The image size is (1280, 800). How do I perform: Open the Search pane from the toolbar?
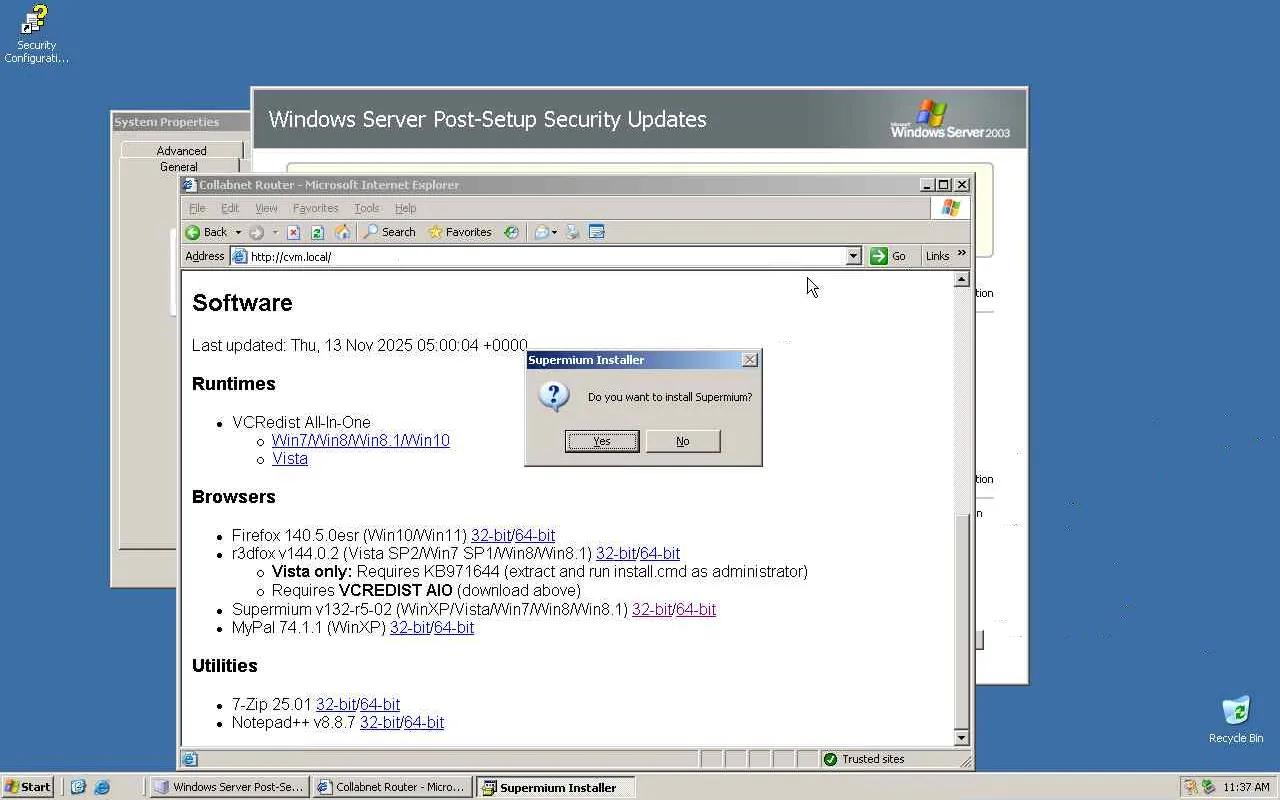coord(389,232)
